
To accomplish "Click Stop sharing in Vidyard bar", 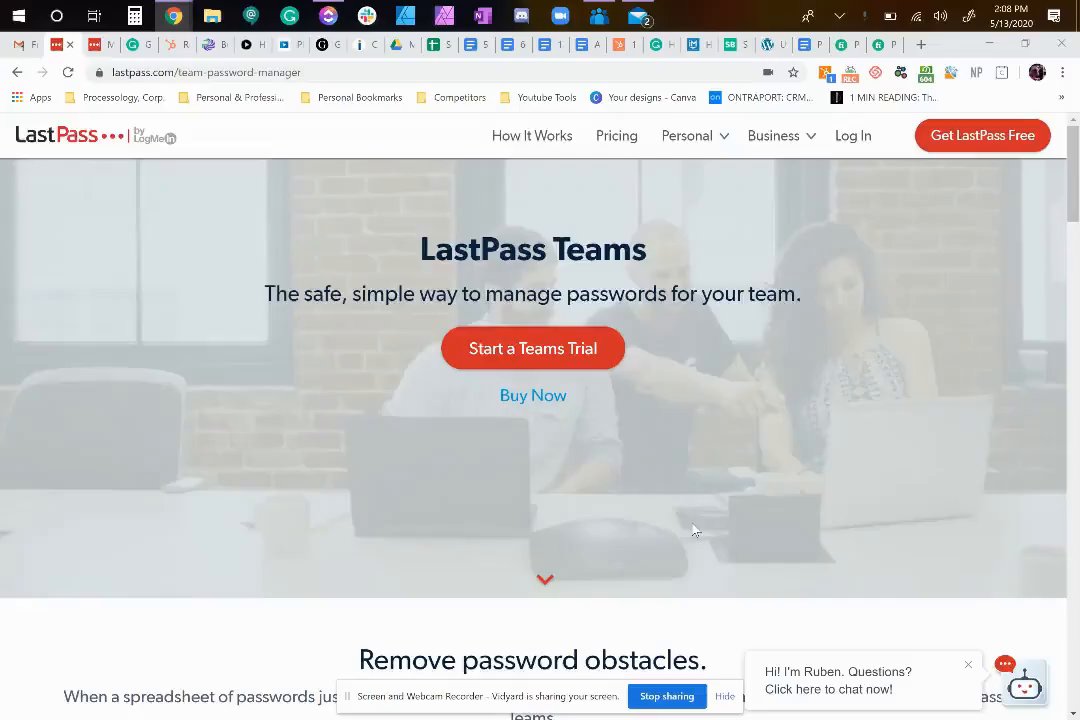I will point(667,697).
